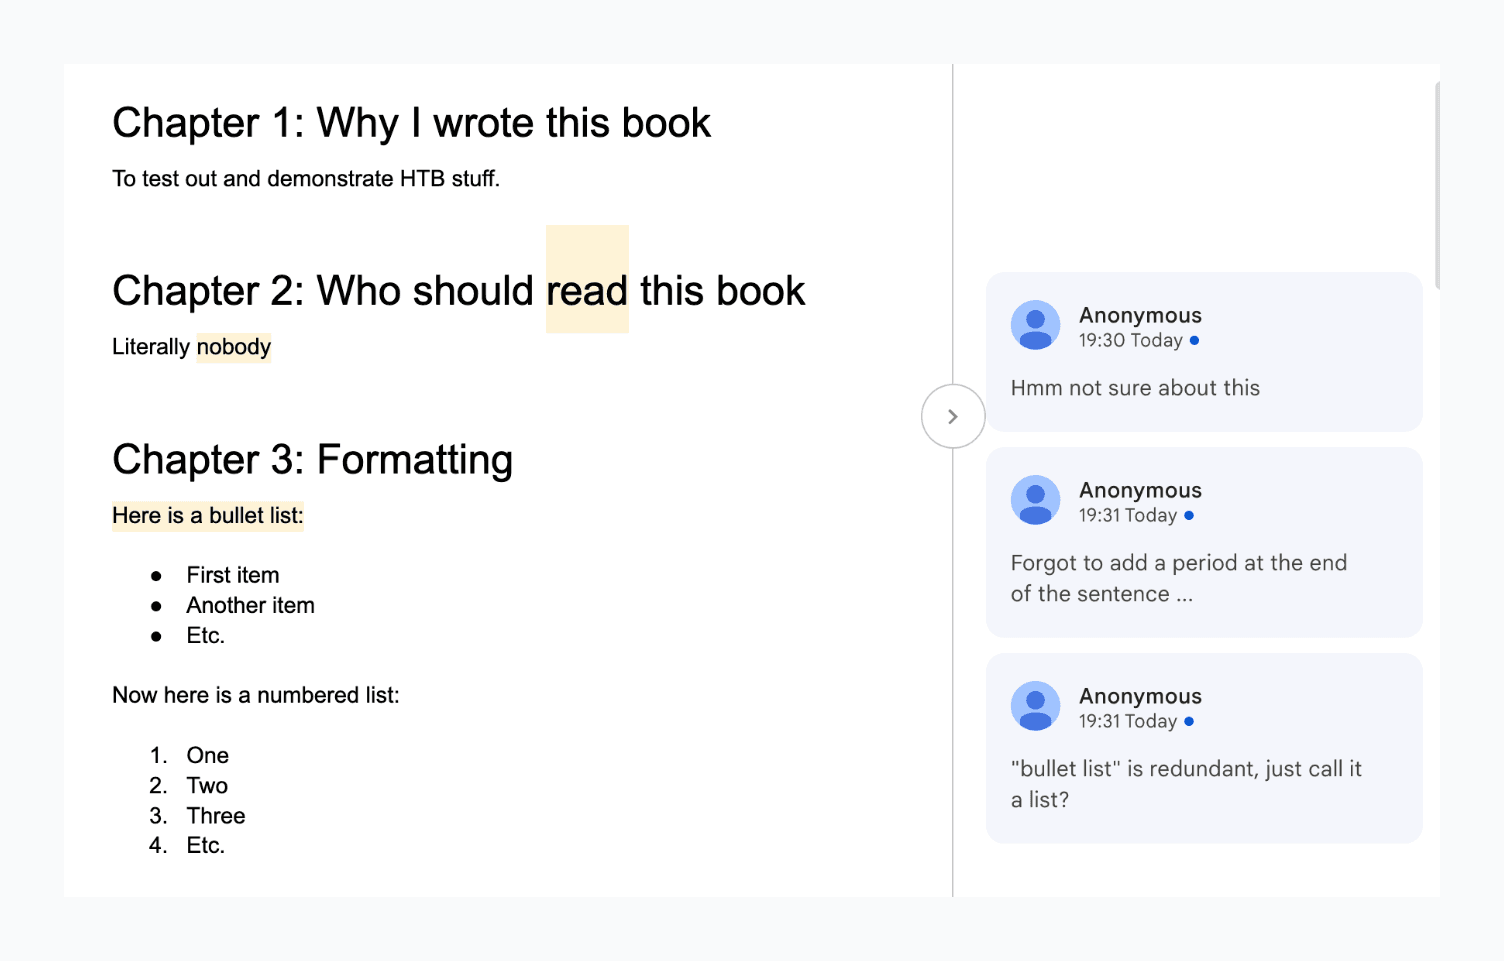Click the 'bullet list is redundant' comment card
The image size is (1504, 961).
pos(1203,748)
